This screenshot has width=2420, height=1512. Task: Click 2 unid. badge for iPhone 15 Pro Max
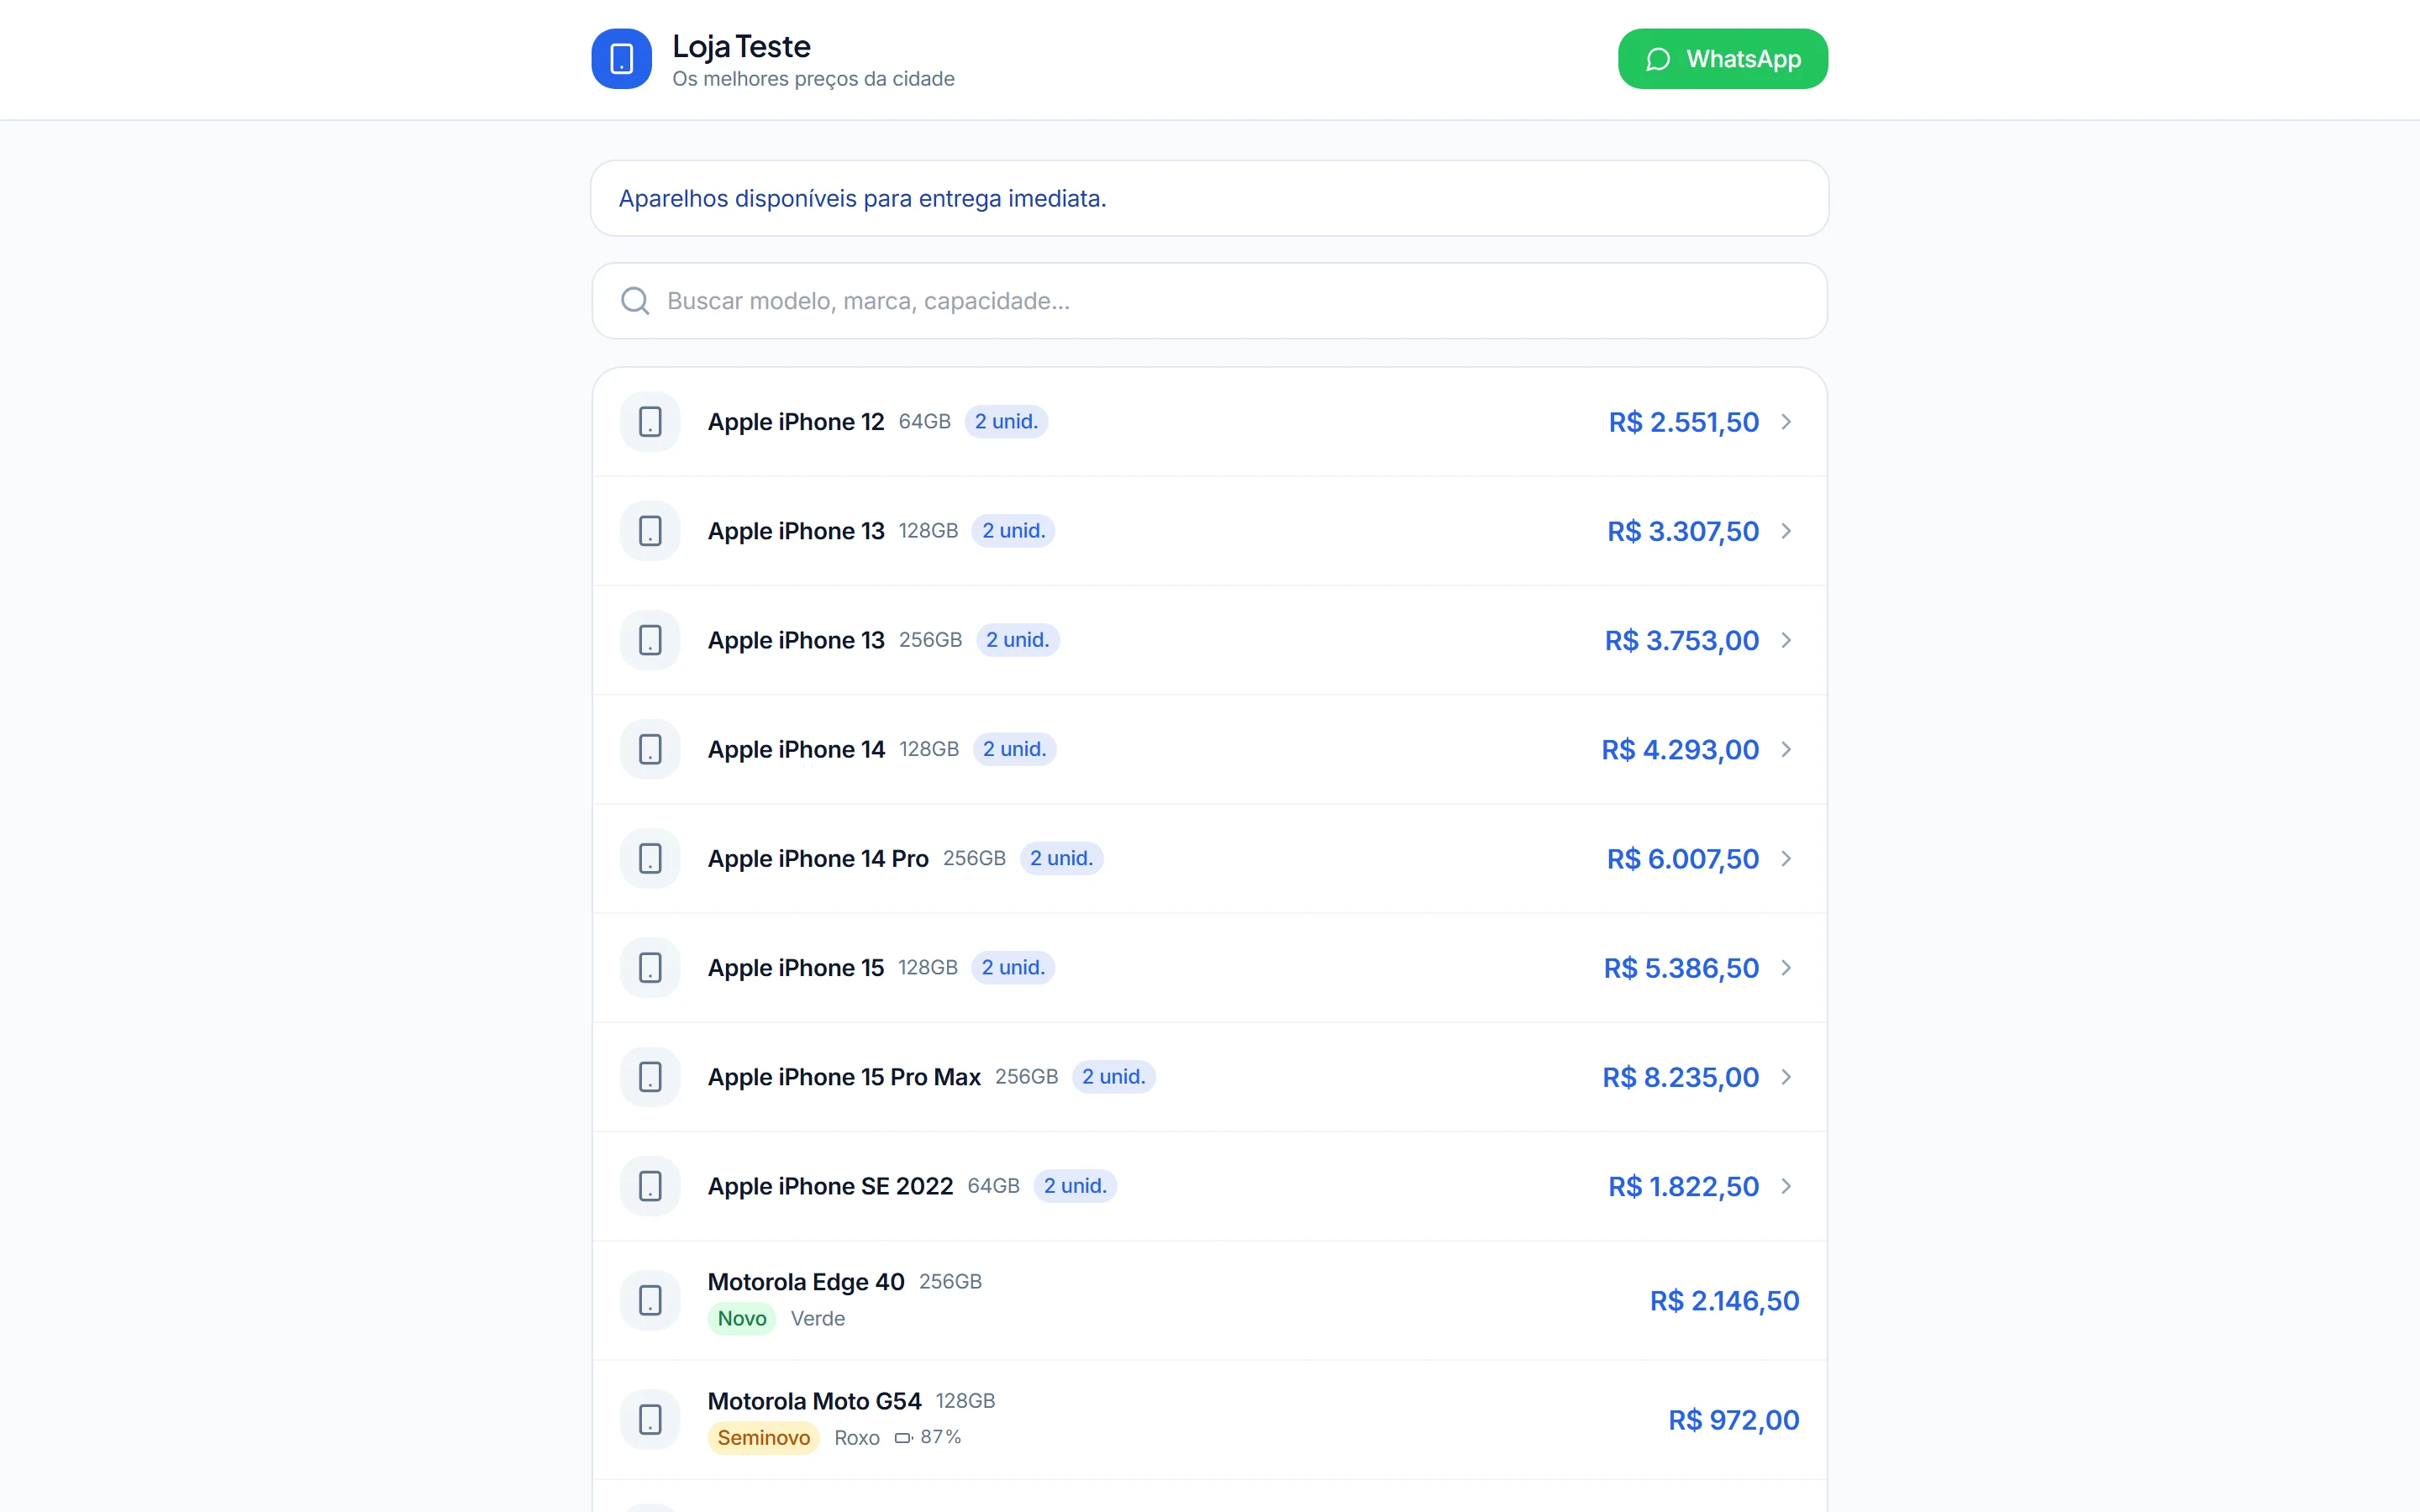(1113, 1077)
